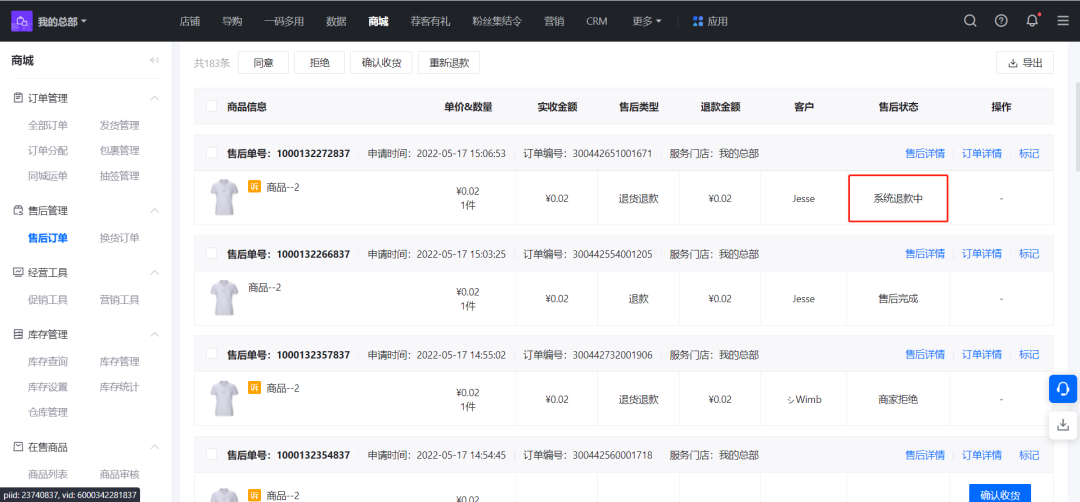
Task: Check the box for order 1000132357837
Action: pos(211,354)
